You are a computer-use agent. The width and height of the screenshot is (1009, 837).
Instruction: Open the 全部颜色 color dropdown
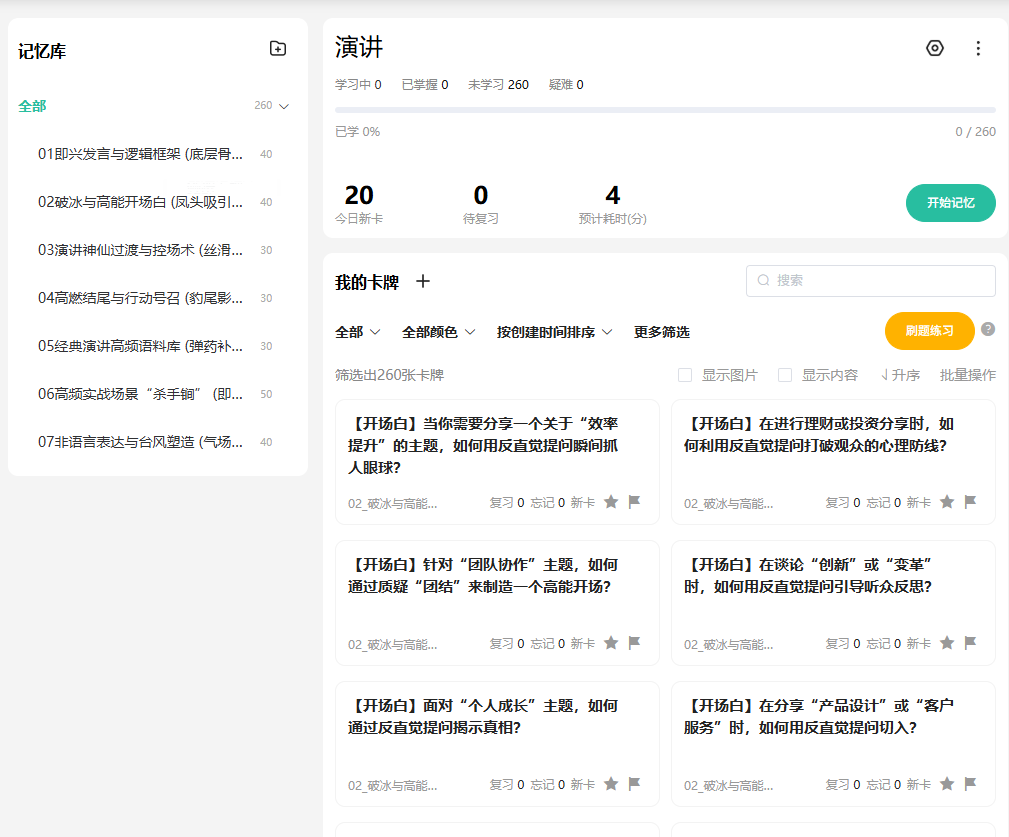click(x=438, y=332)
